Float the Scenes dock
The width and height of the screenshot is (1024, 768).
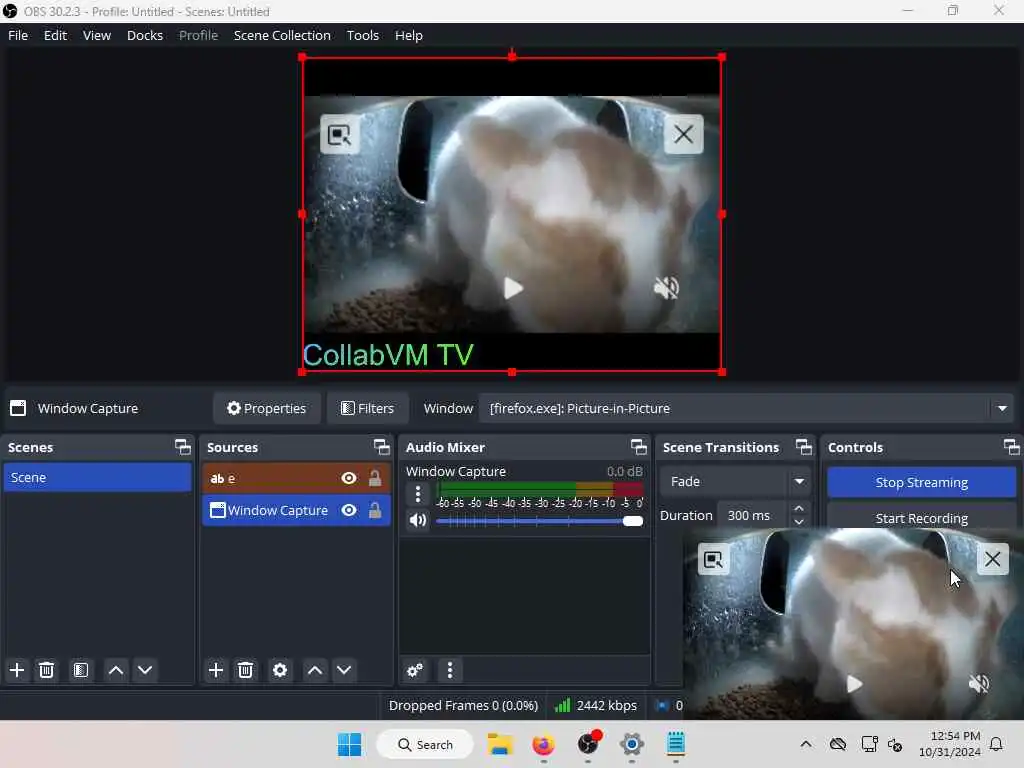[183, 447]
